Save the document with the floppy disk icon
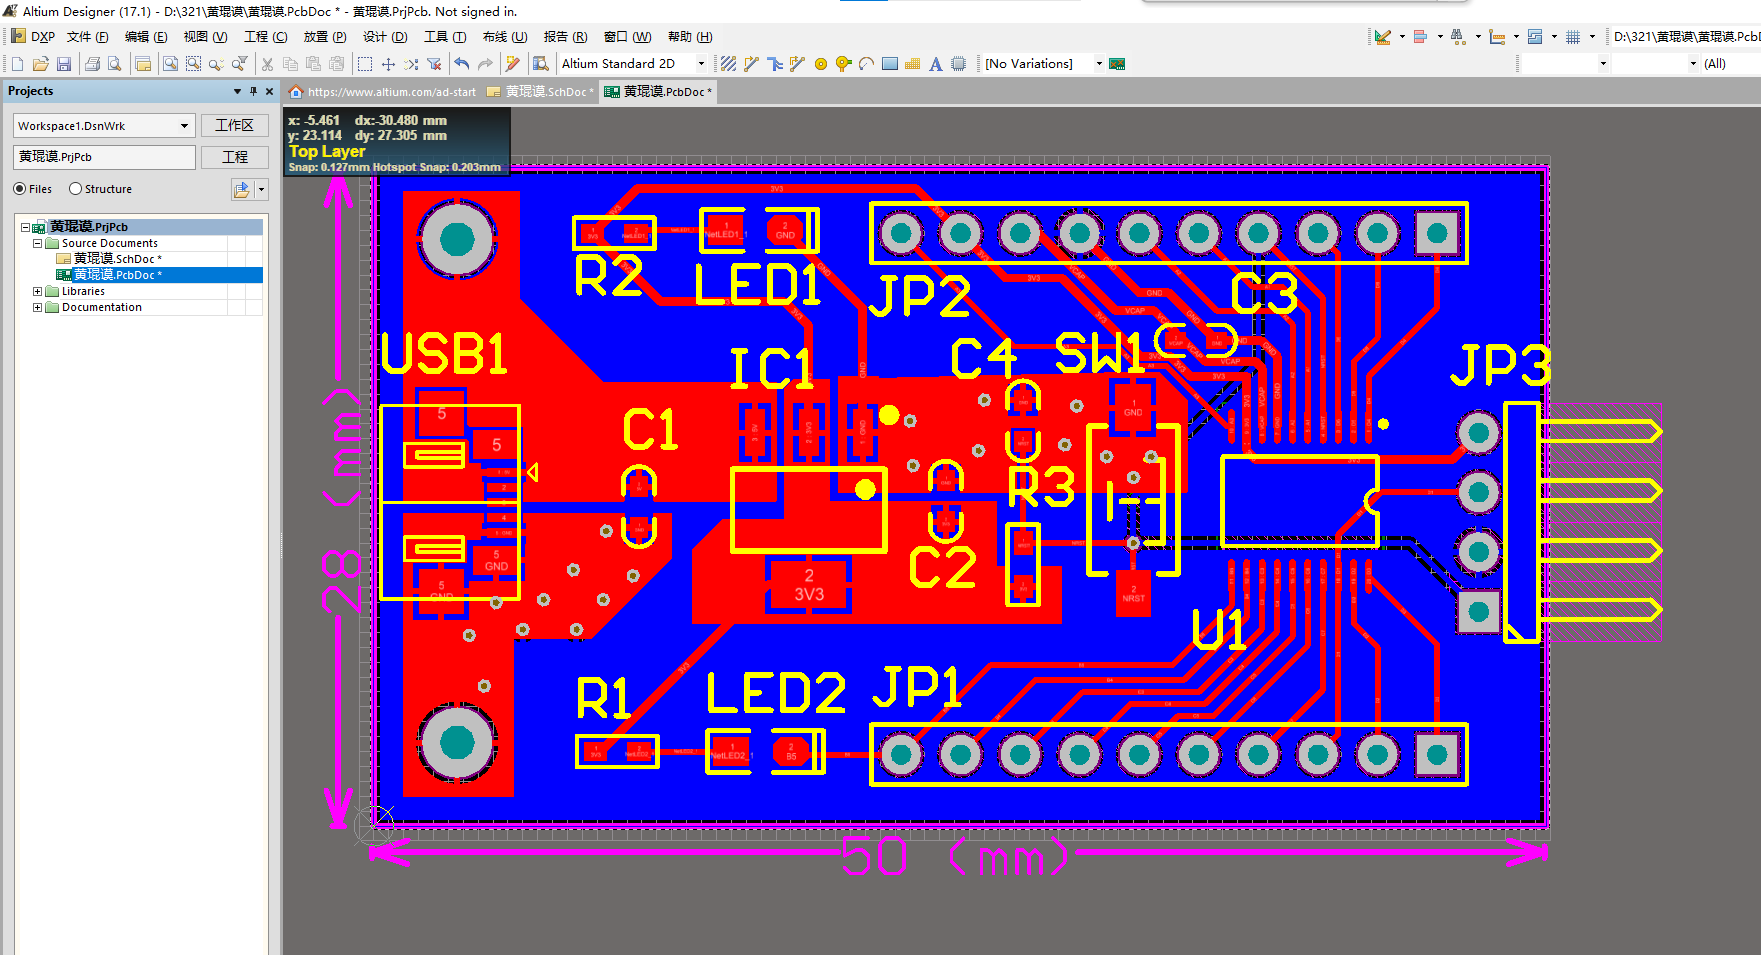Screen dimensions: 1761x955 (64, 64)
